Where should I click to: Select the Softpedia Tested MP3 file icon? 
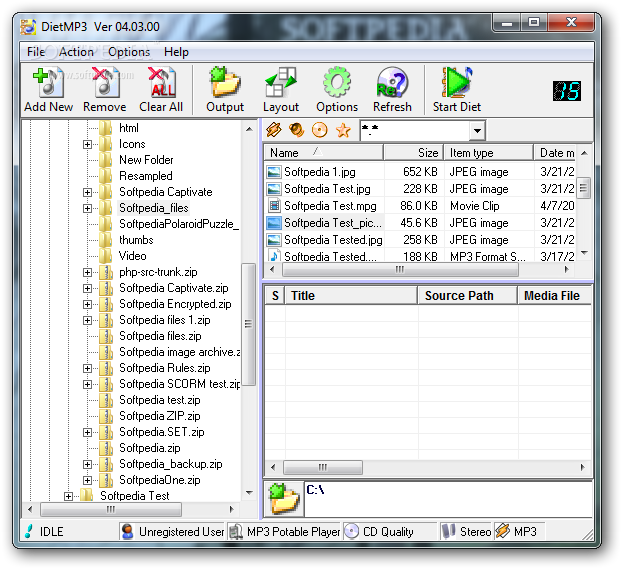pos(274,256)
